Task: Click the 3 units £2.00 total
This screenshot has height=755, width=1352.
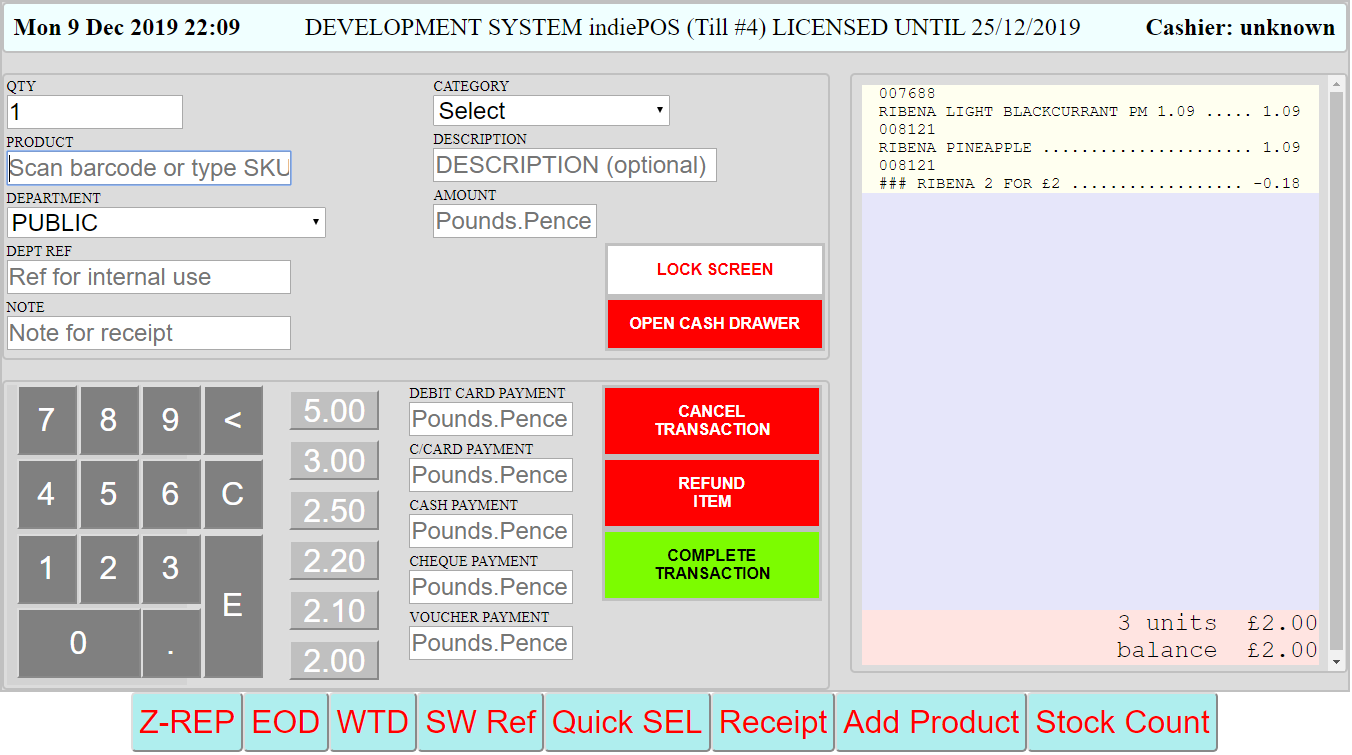Action: coord(1218,623)
